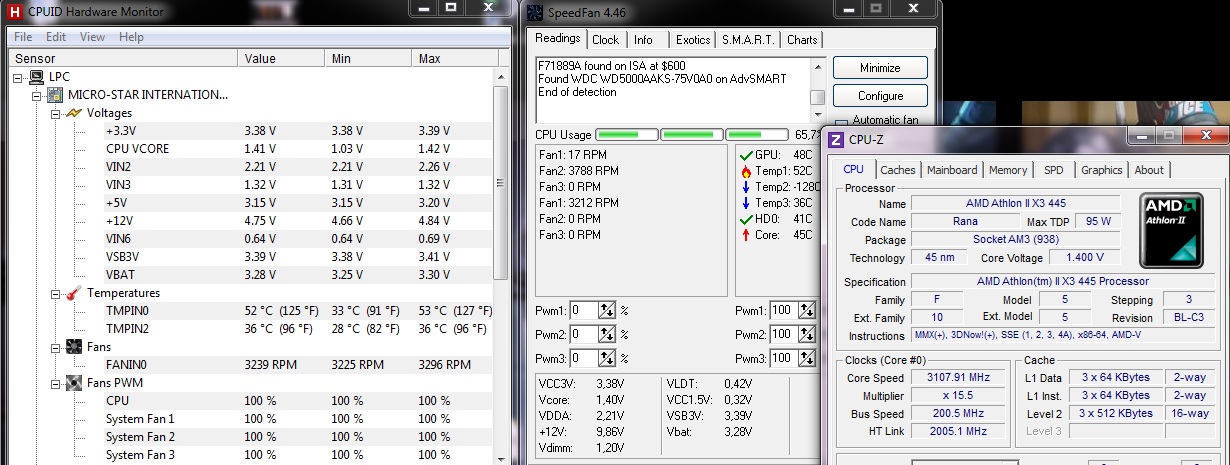Click the third CPU Usage bar in SpeedFan
The image size is (1230, 465).
[x=757, y=135]
